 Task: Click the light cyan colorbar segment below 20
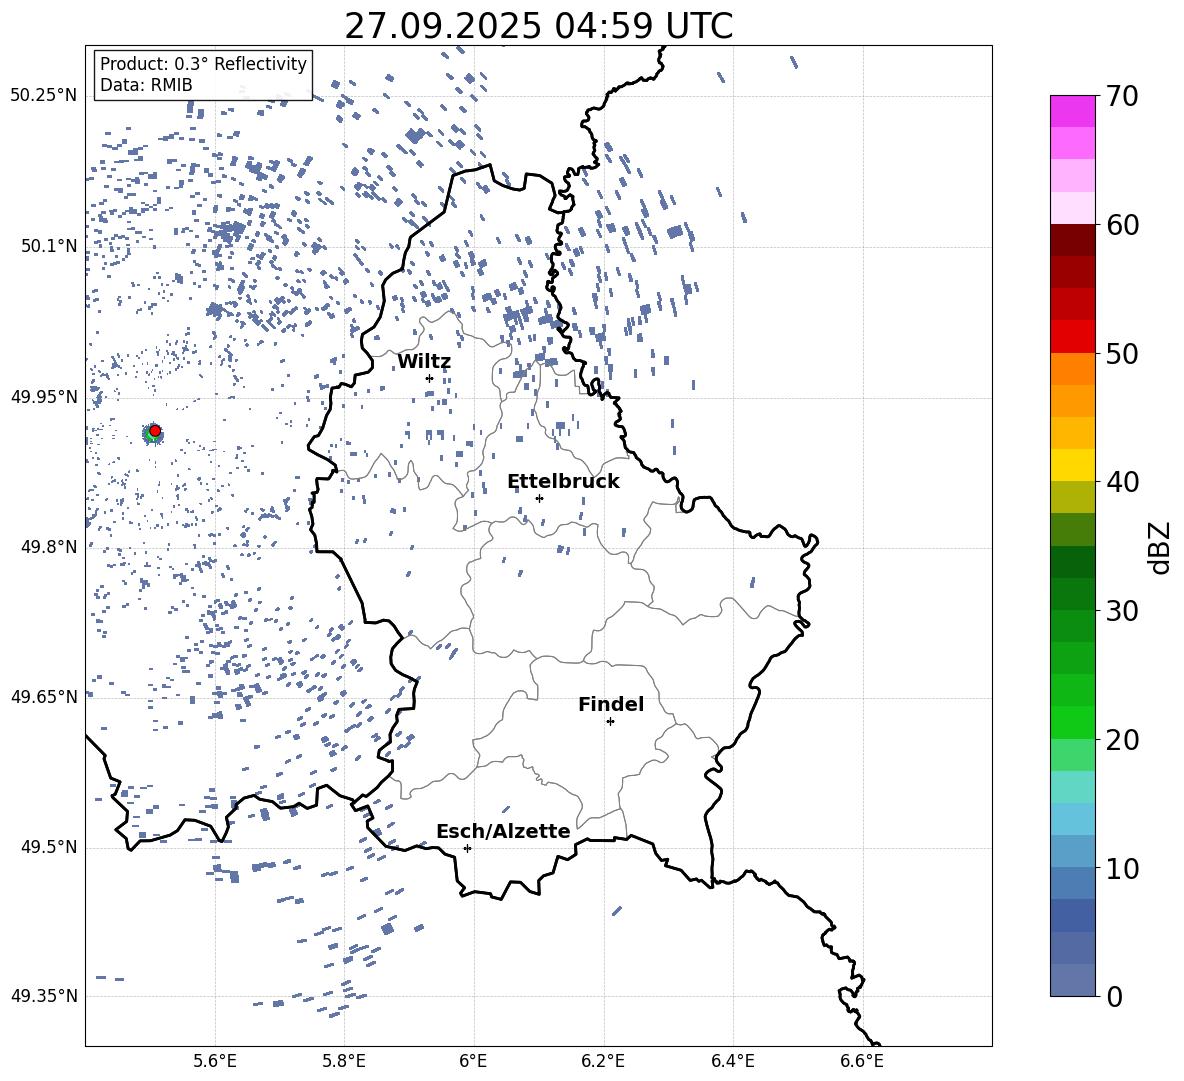pyautogui.click(x=1072, y=787)
